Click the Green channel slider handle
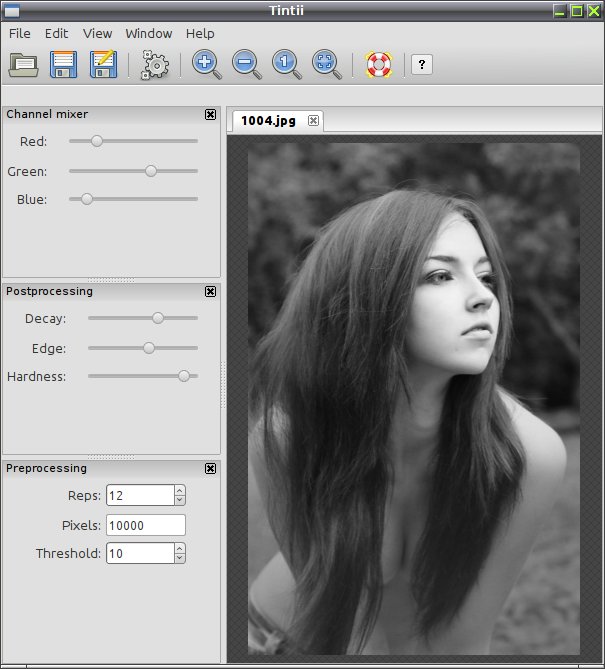 (x=151, y=171)
